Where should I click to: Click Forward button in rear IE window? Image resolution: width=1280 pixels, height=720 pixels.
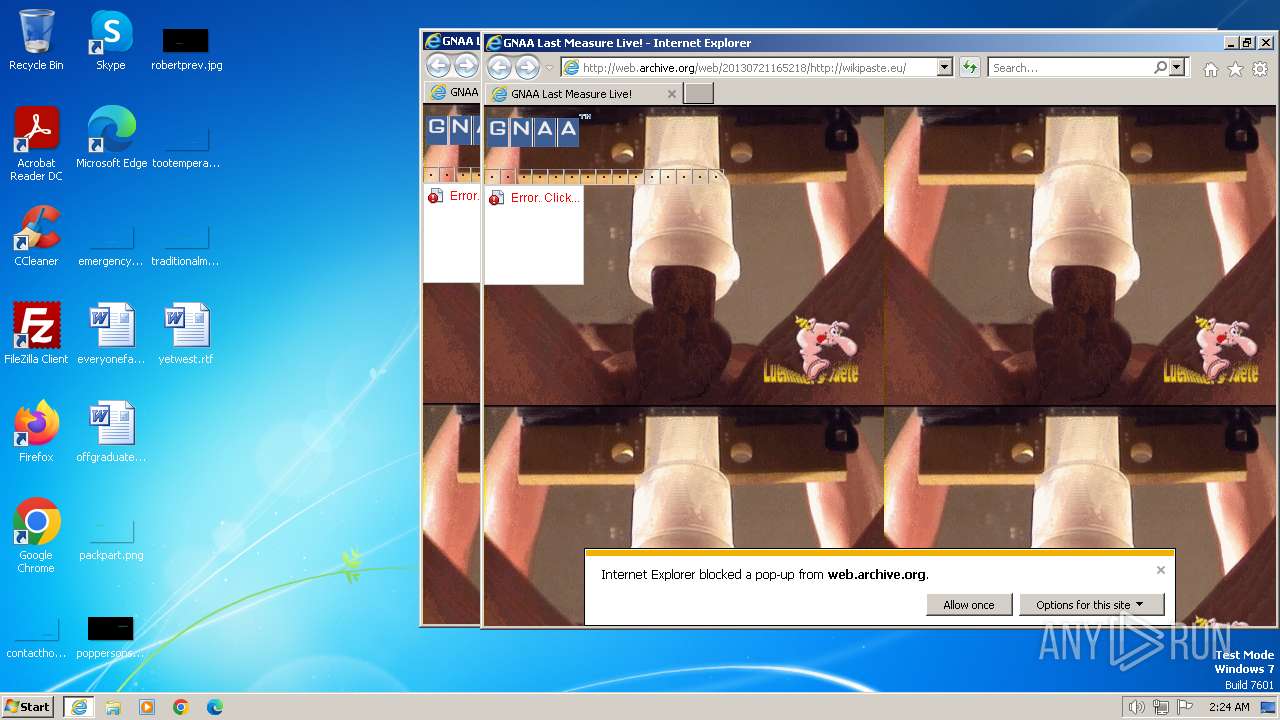[466, 67]
